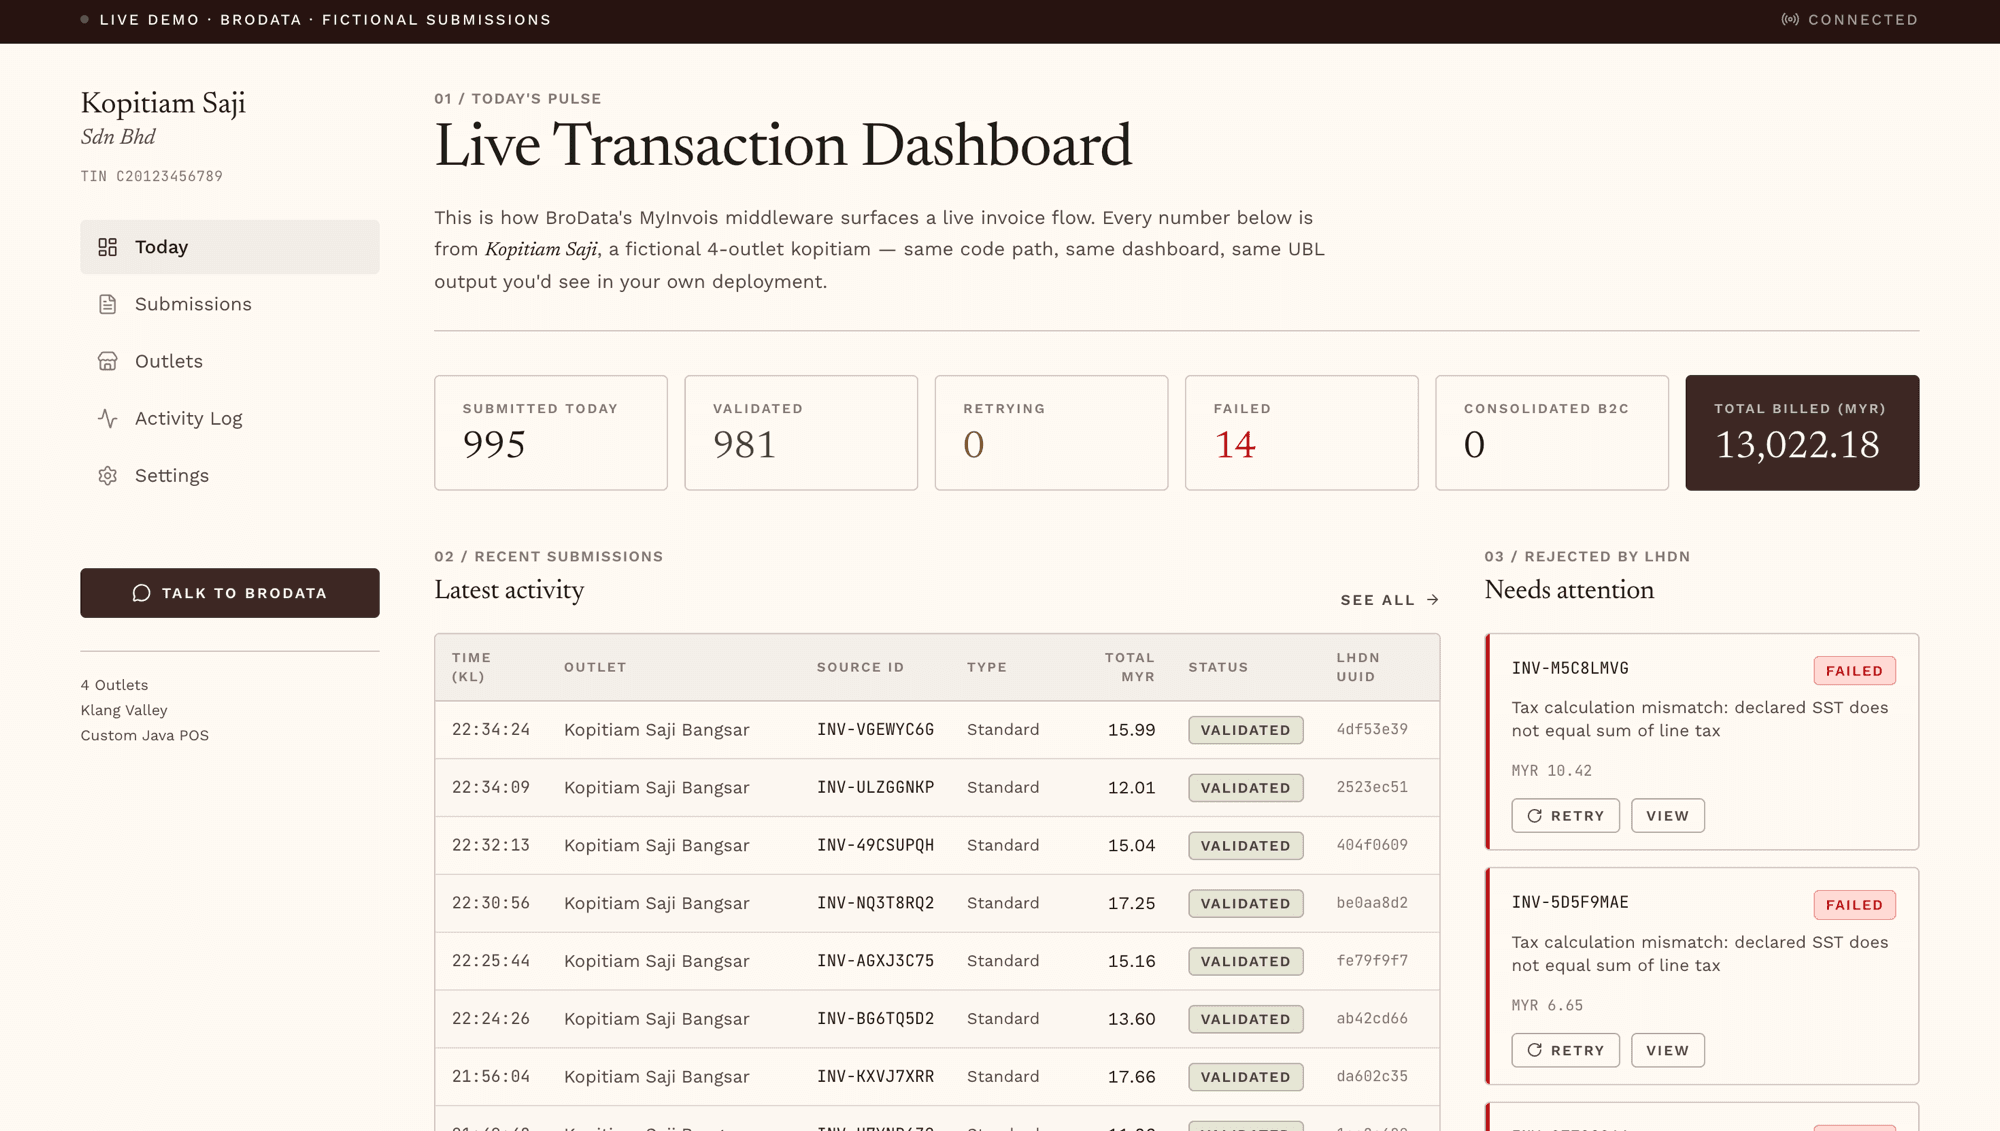Click the Validated badge for INV-49CSUPQH

(x=1245, y=846)
